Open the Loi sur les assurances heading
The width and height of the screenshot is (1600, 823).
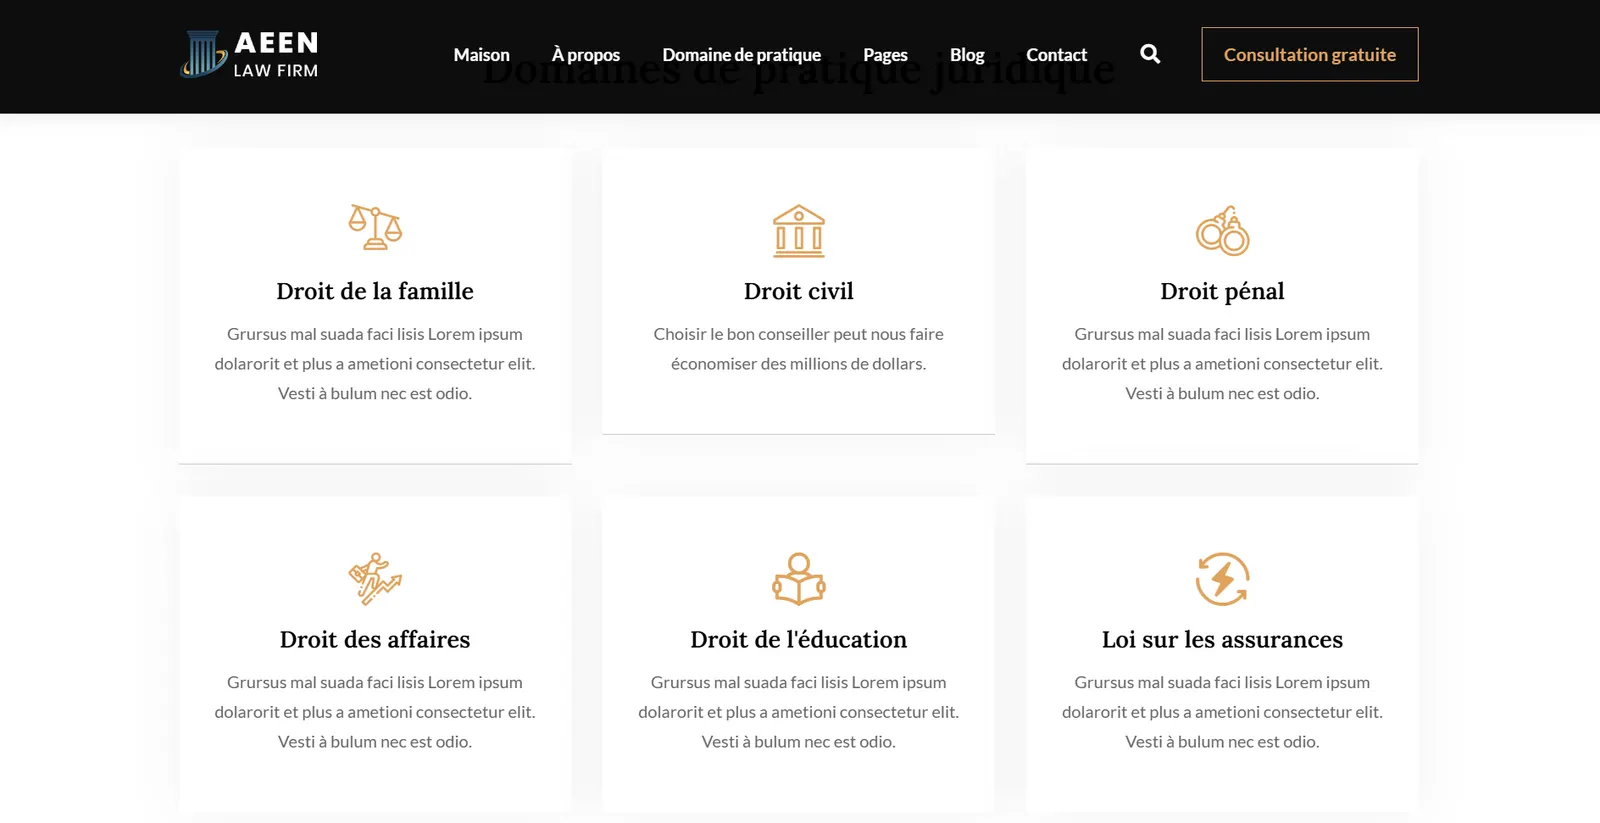pos(1222,639)
